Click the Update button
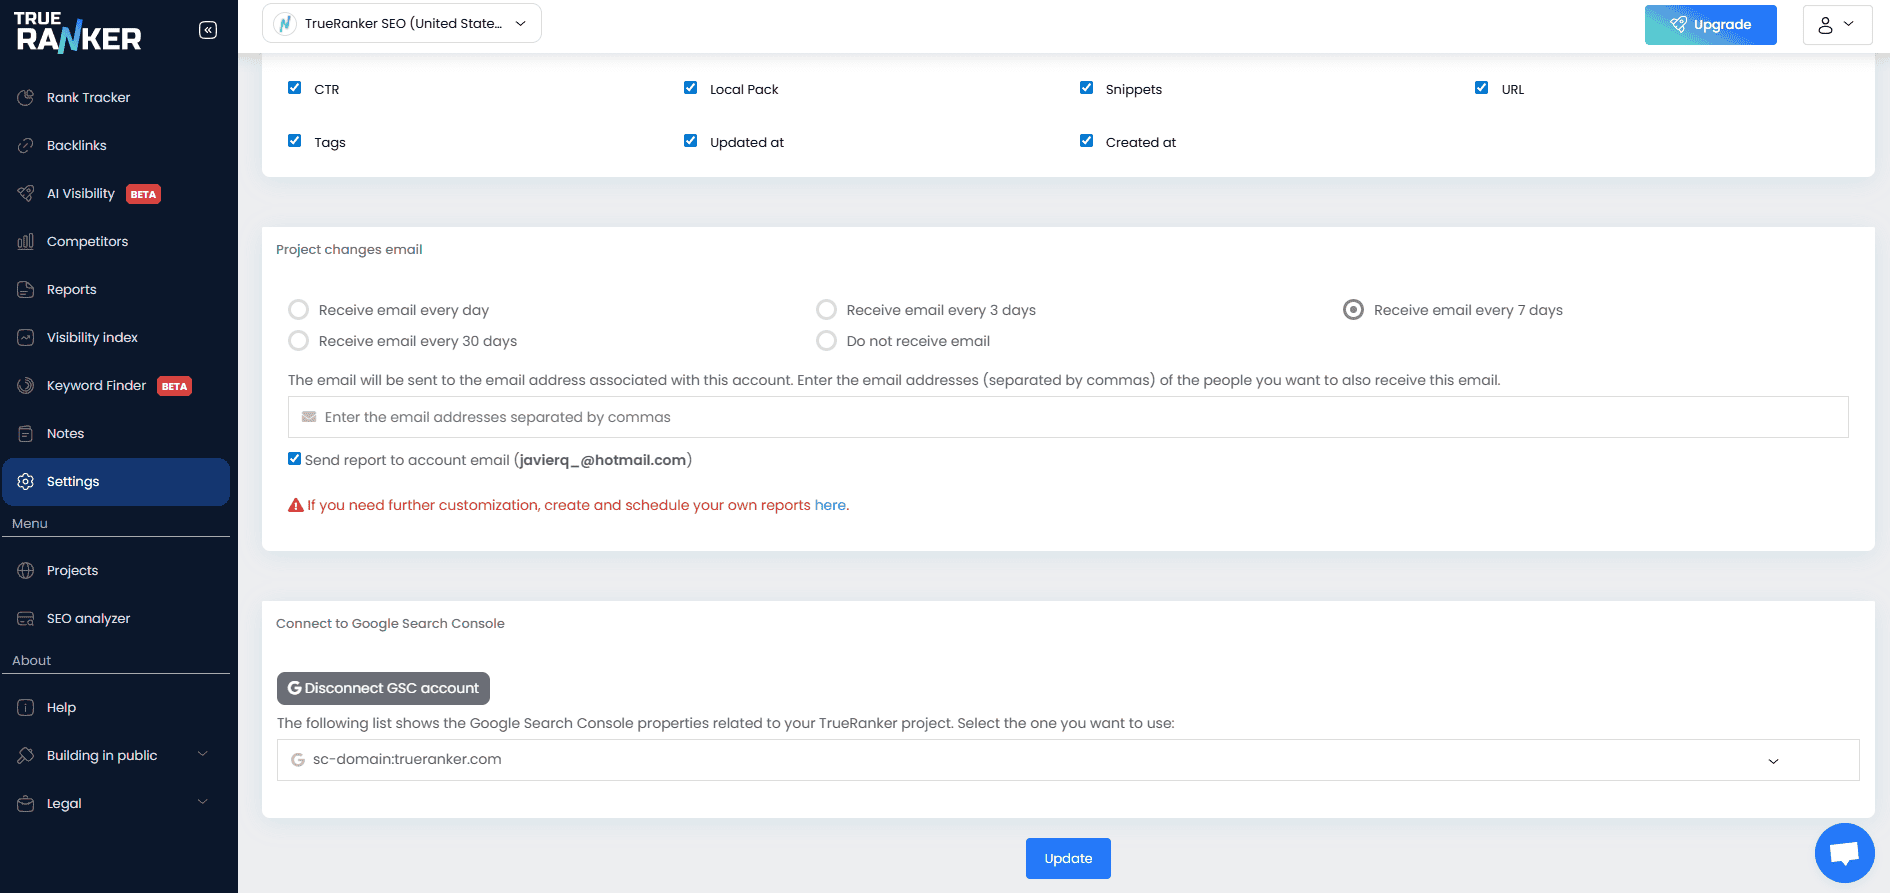Image resolution: width=1890 pixels, height=893 pixels. [1067, 858]
